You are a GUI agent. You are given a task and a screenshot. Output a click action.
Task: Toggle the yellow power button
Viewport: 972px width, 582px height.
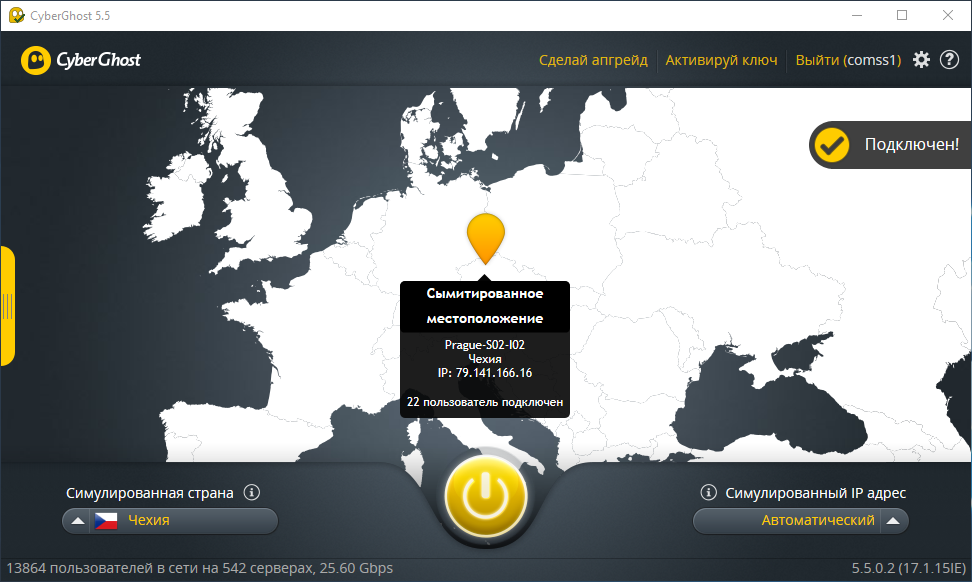tap(486, 496)
